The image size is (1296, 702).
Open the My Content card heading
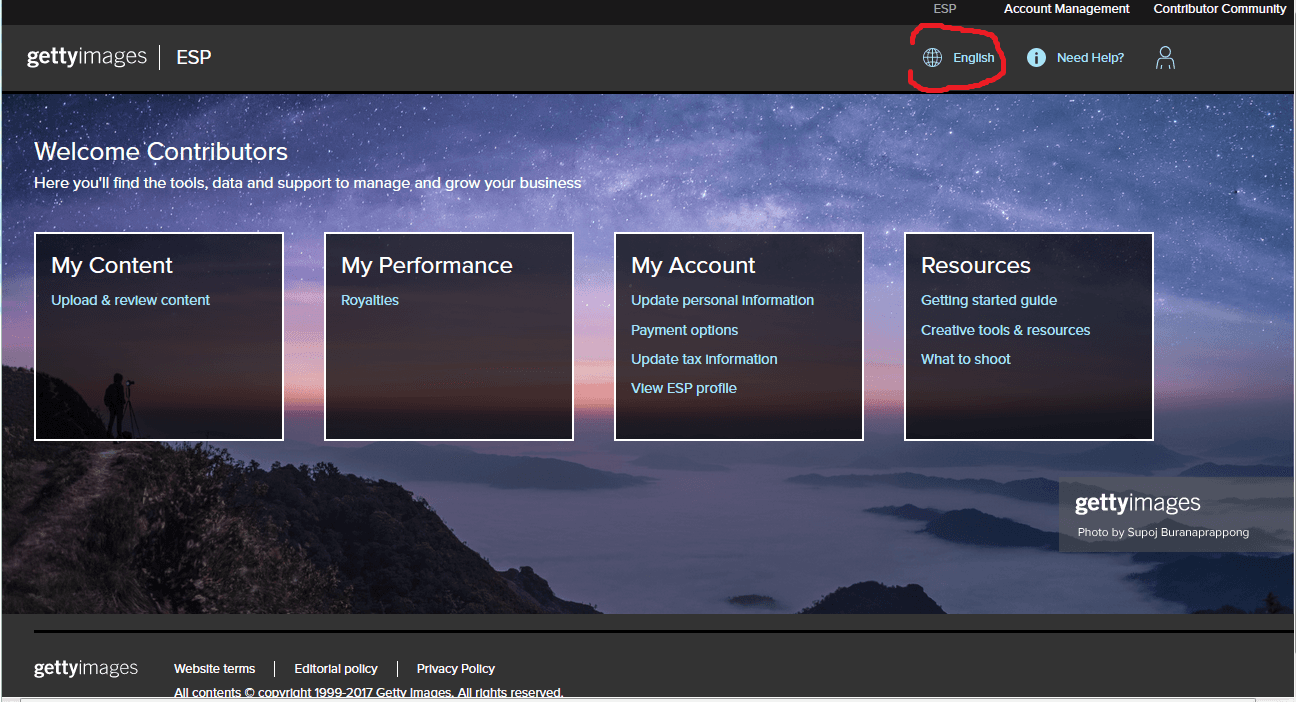[x=112, y=265]
